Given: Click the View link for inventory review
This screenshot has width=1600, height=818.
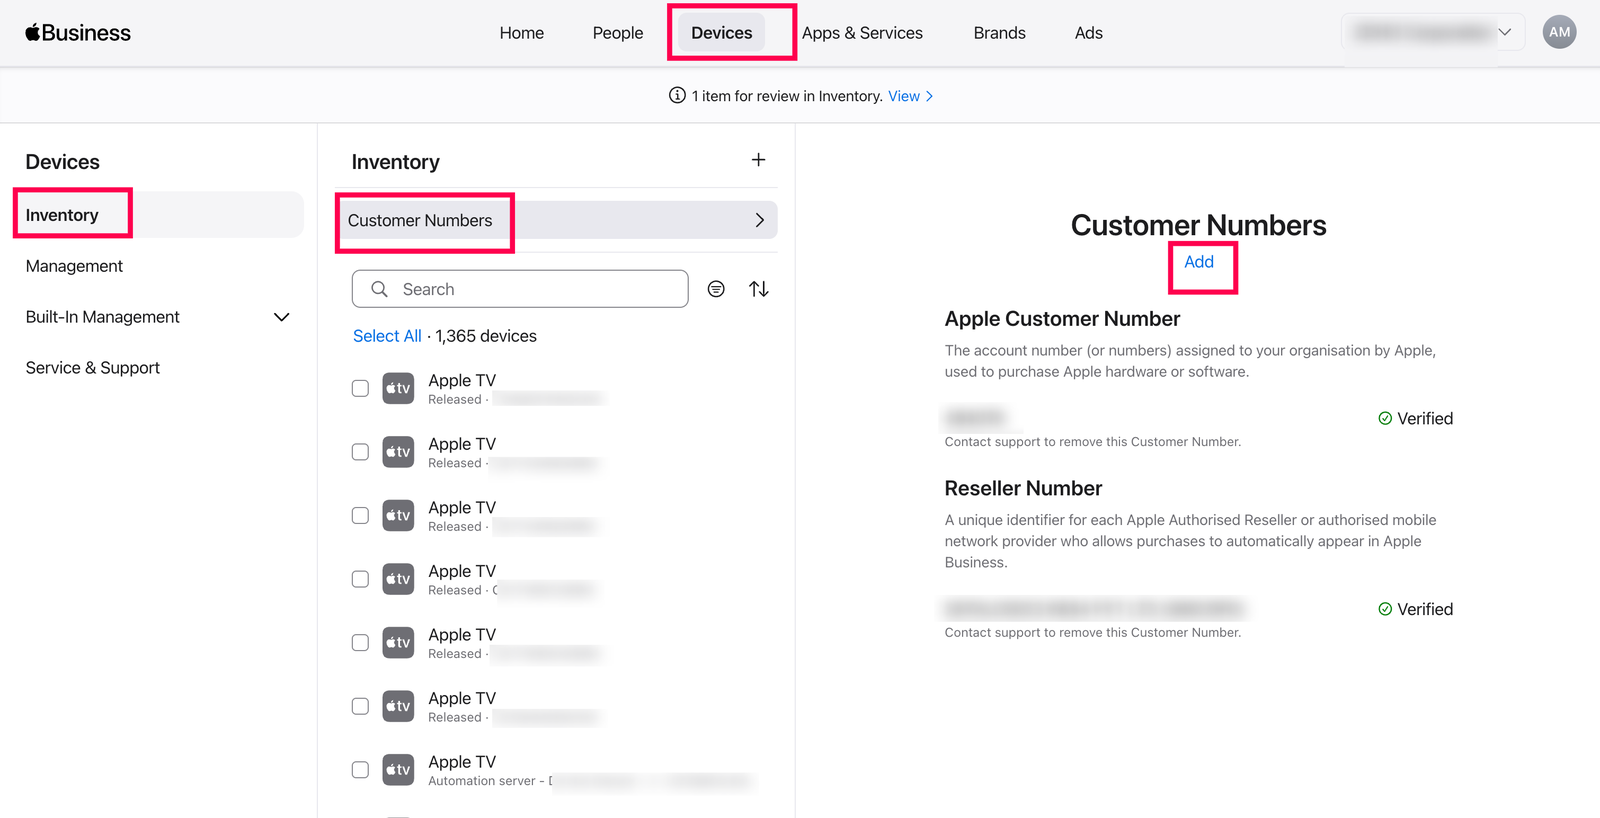Looking at the screenshot, I should pyautogui.click(x=910, y=96).
